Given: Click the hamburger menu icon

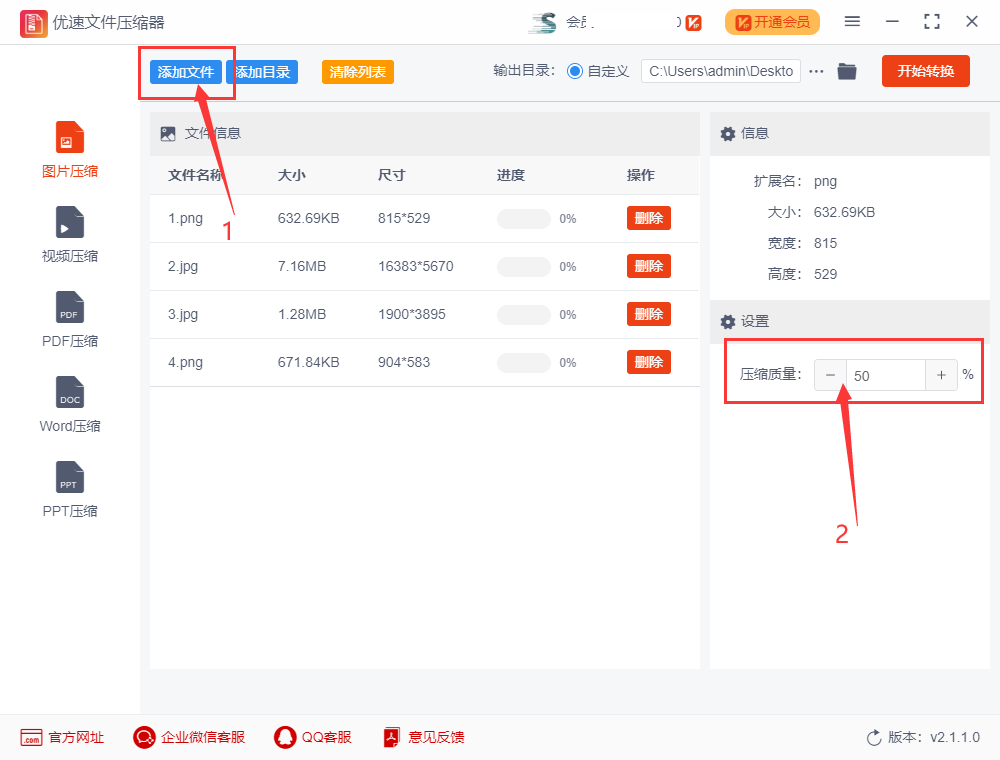Looking at the screenshot, I should pyautogui.click(x=852, y=20).
